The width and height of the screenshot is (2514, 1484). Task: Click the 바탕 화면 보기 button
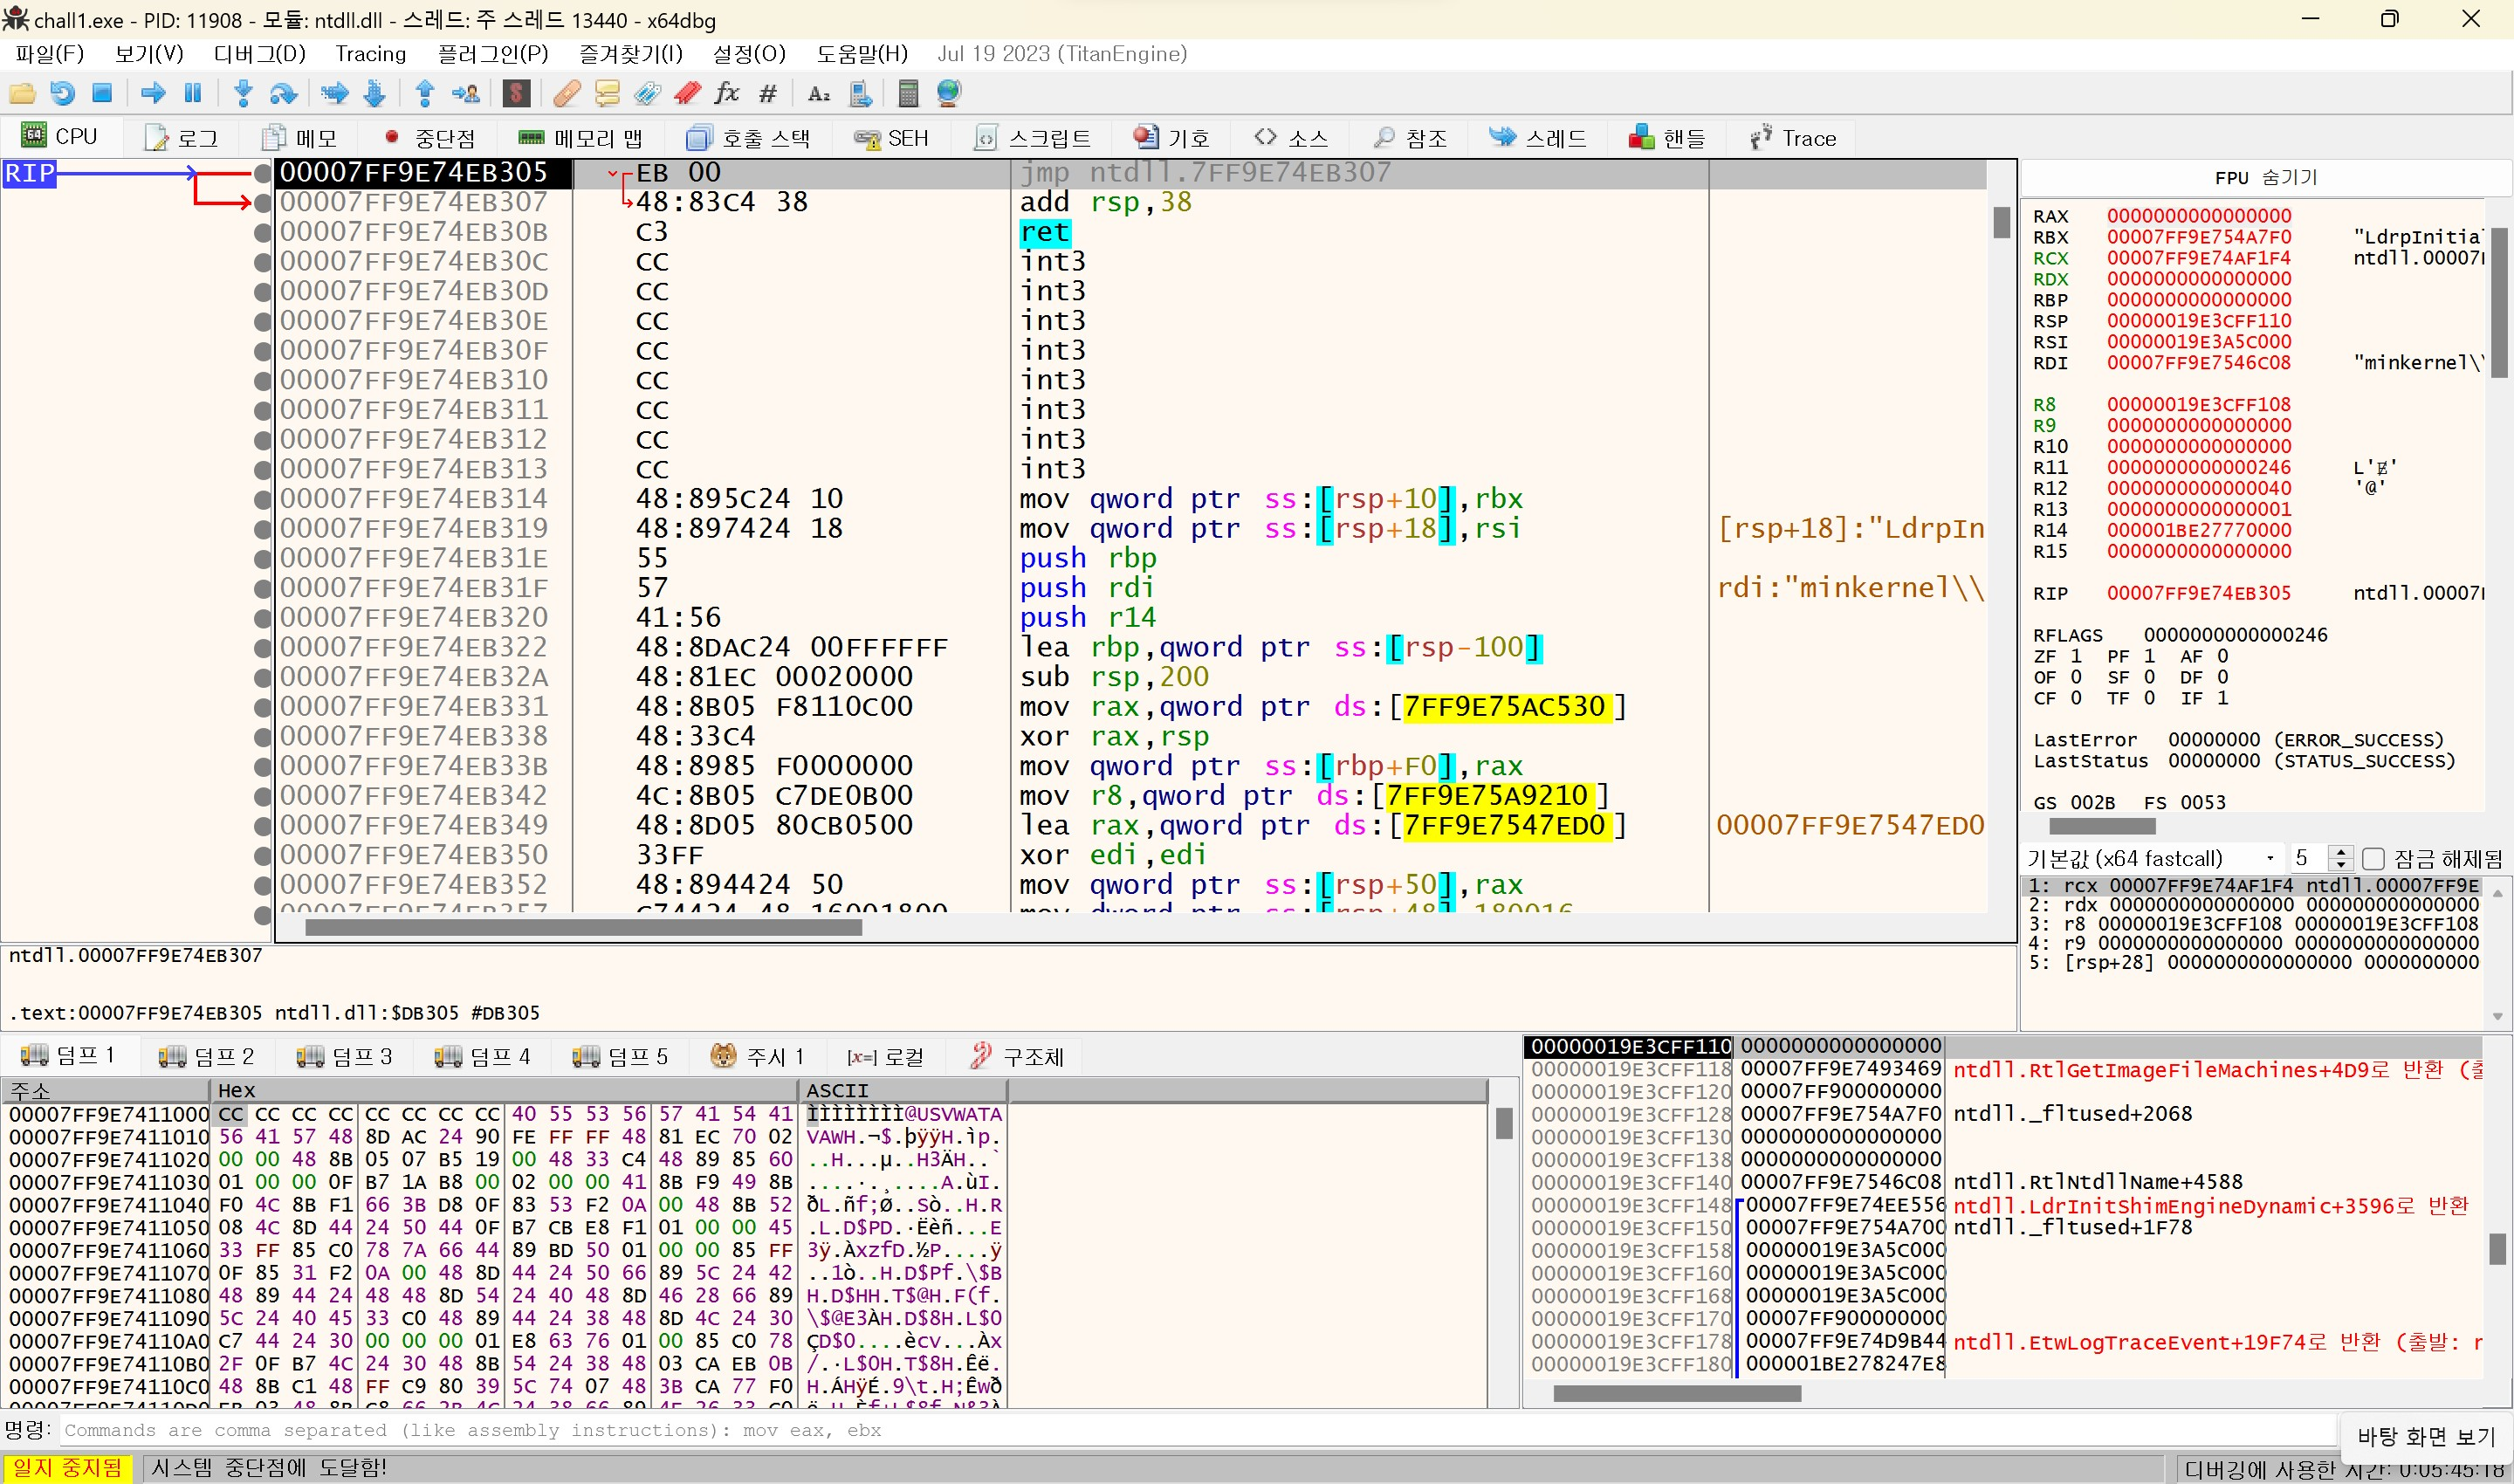point(2426,1436)
